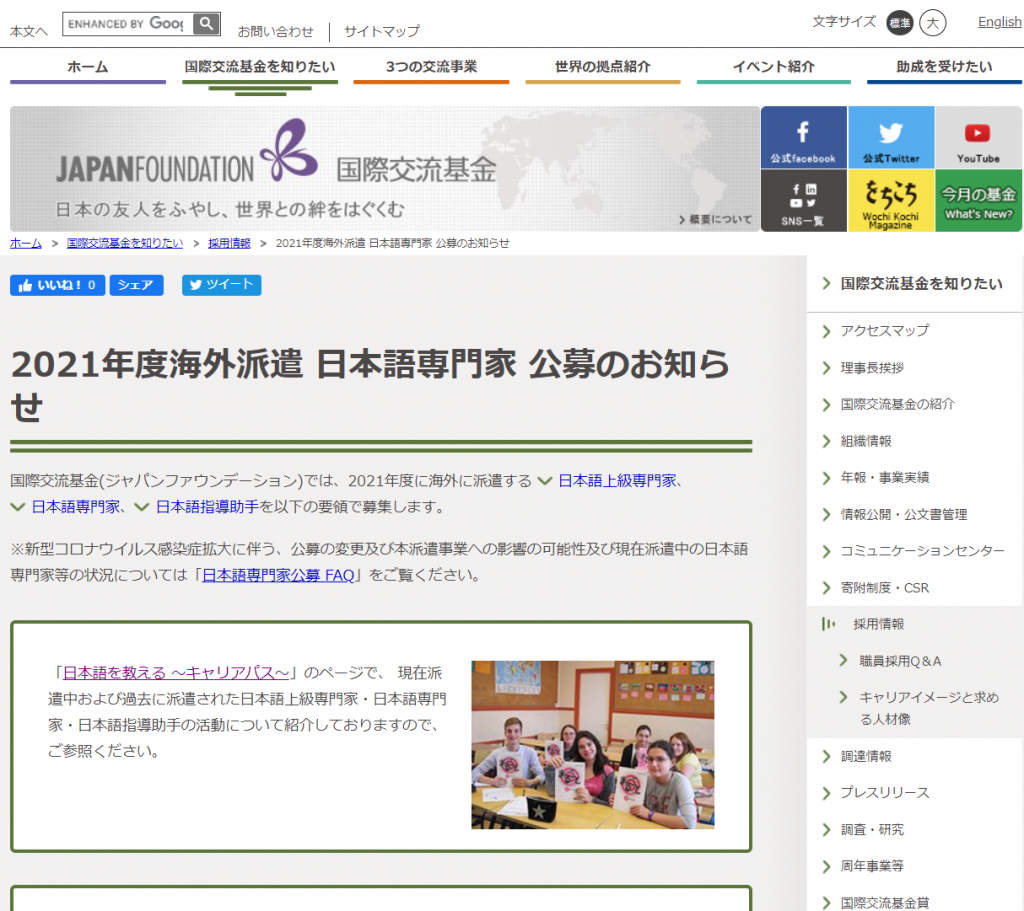Screen dimensions: 1024x911
Task: Open the official Facebook page icon
Action: pos(803,136)
